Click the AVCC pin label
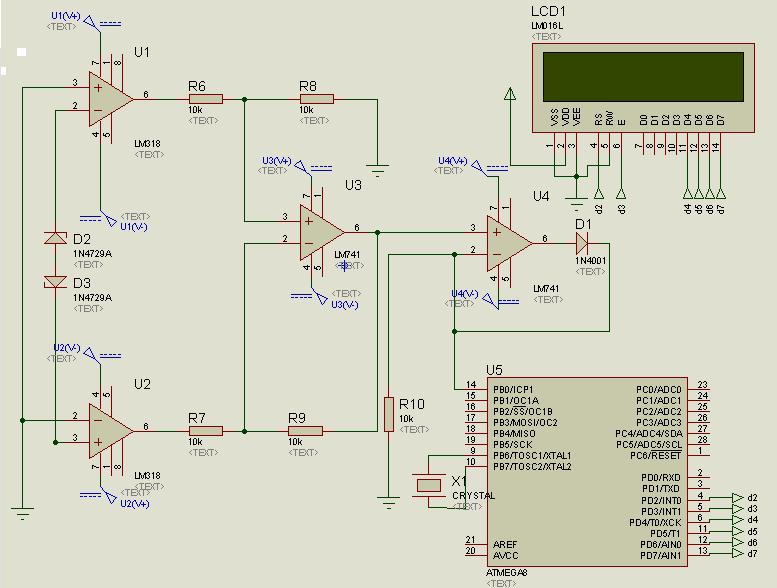Screen dimensions: 777x588 [505, 555]
